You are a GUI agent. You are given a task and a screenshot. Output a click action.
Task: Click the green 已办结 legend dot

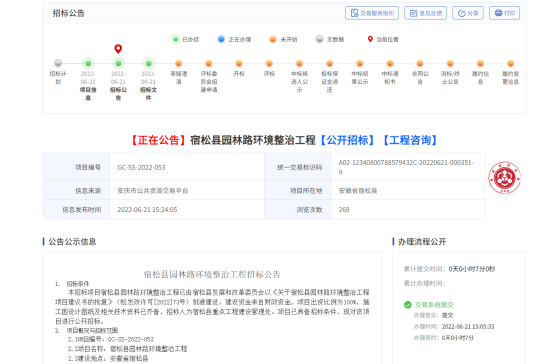click(x=175, y=39)
